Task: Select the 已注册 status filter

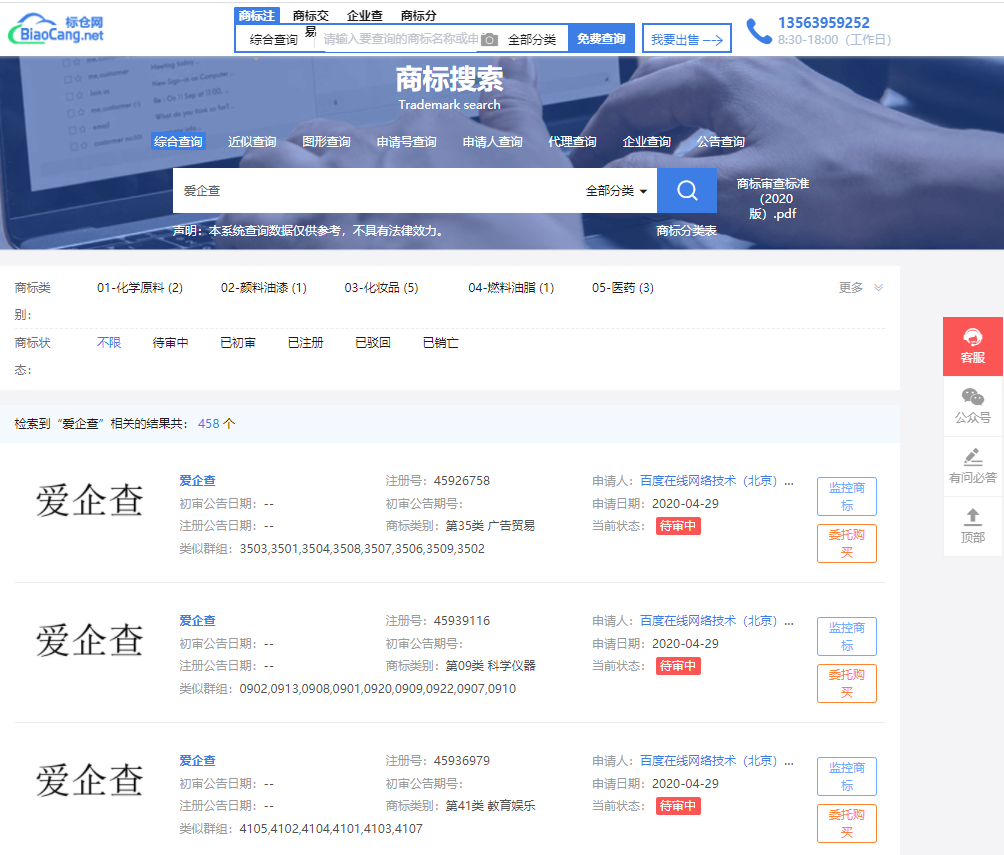Action: pos(305,343)
